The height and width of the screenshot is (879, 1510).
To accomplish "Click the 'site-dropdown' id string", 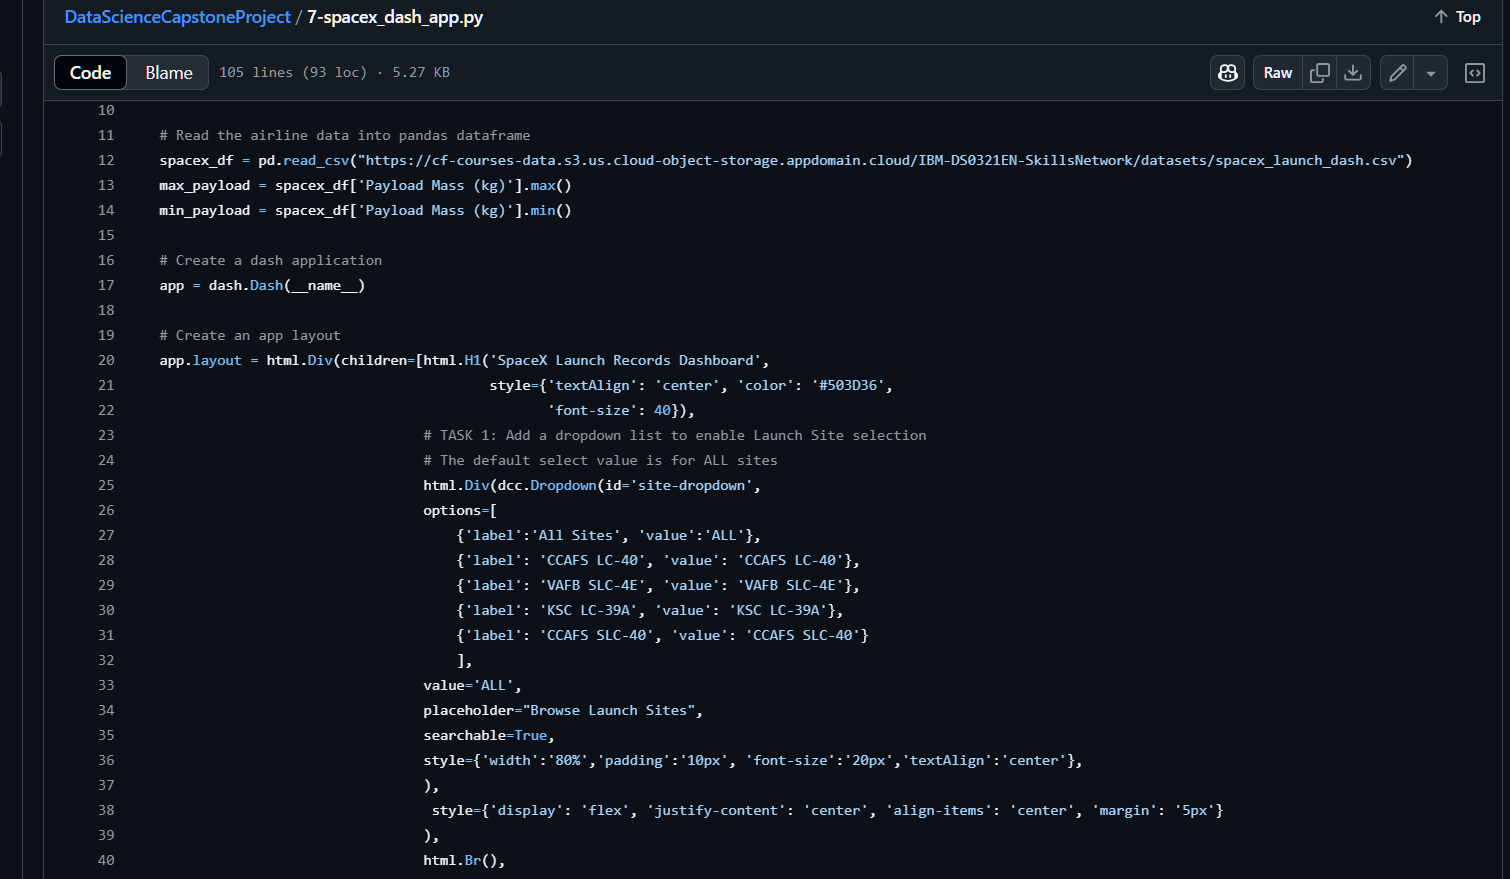I will pyautogui.click(x=691, y=485).
